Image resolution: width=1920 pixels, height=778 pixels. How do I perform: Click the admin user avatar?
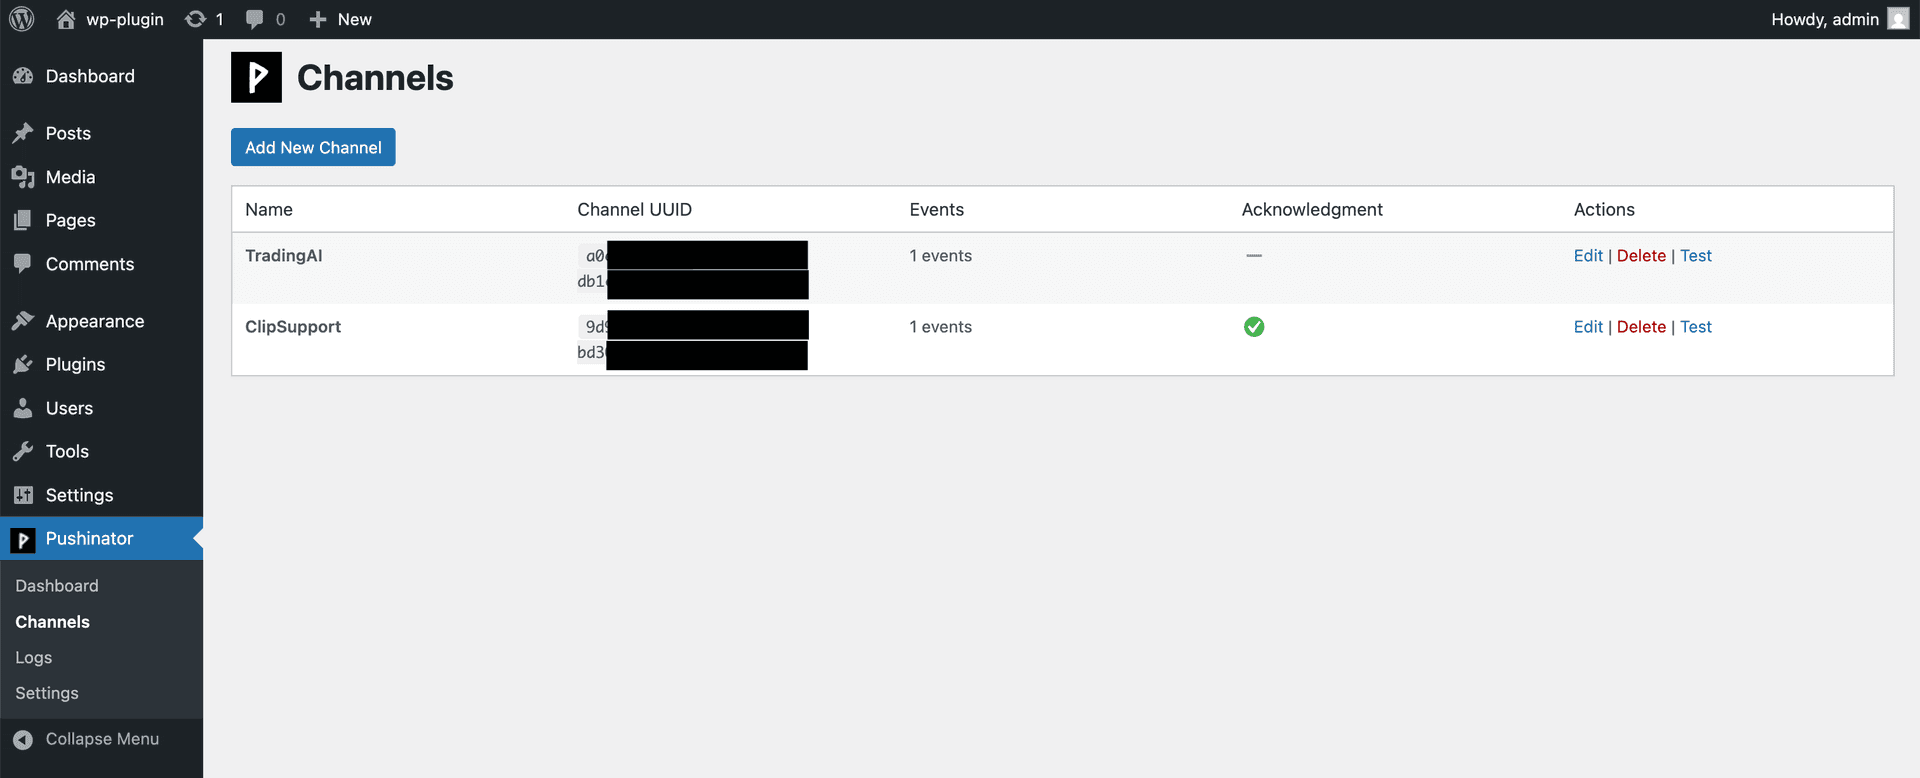(x=1897, y=19)
